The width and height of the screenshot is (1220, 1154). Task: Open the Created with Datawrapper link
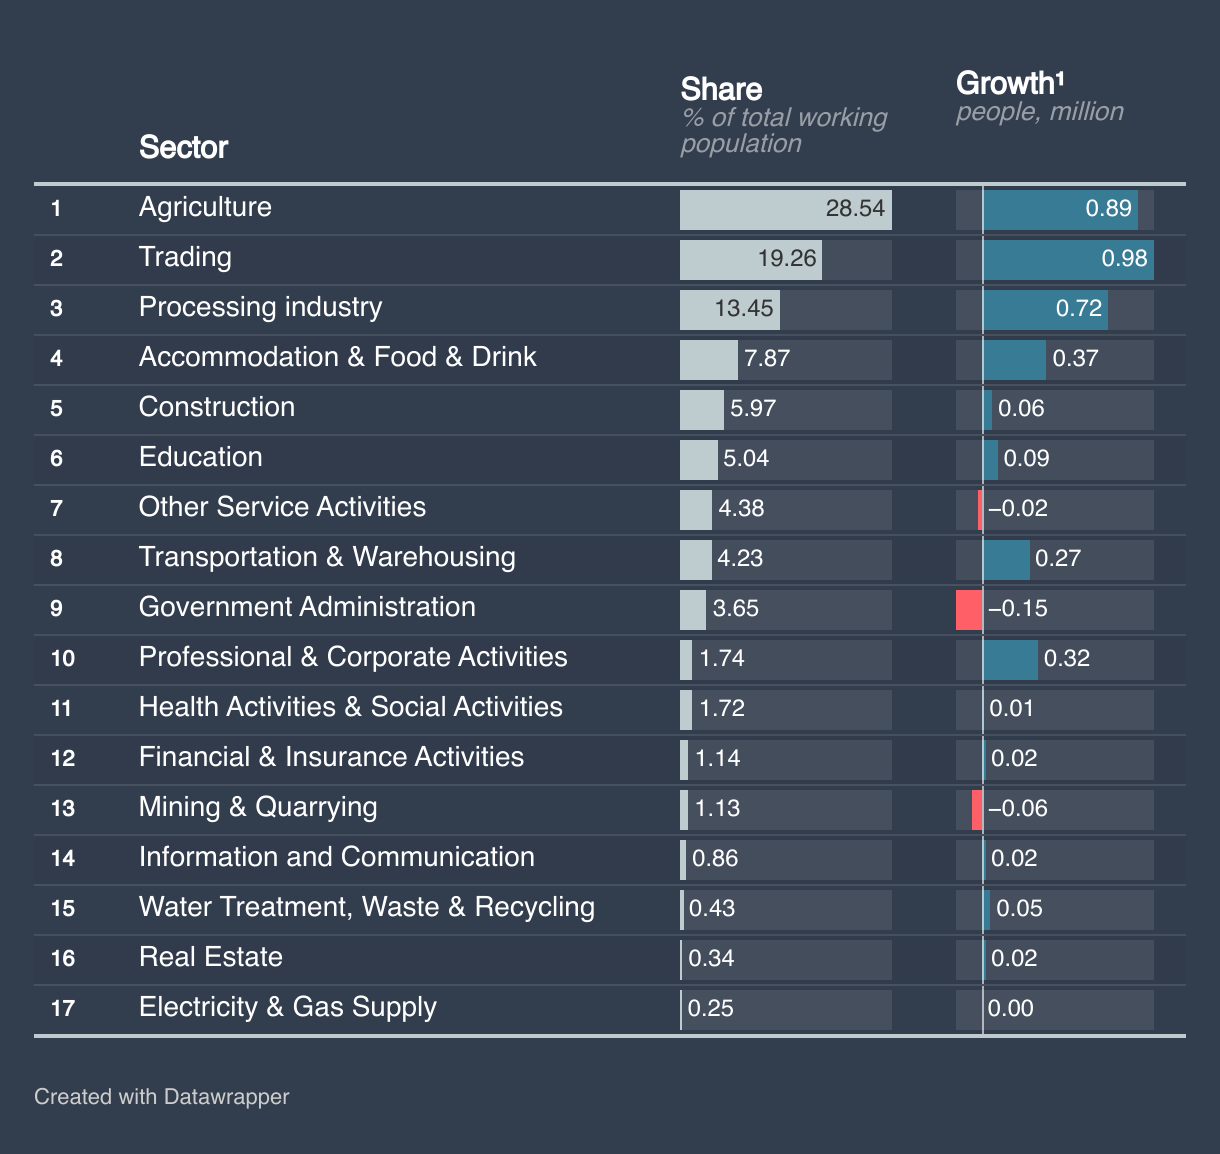161,1097
